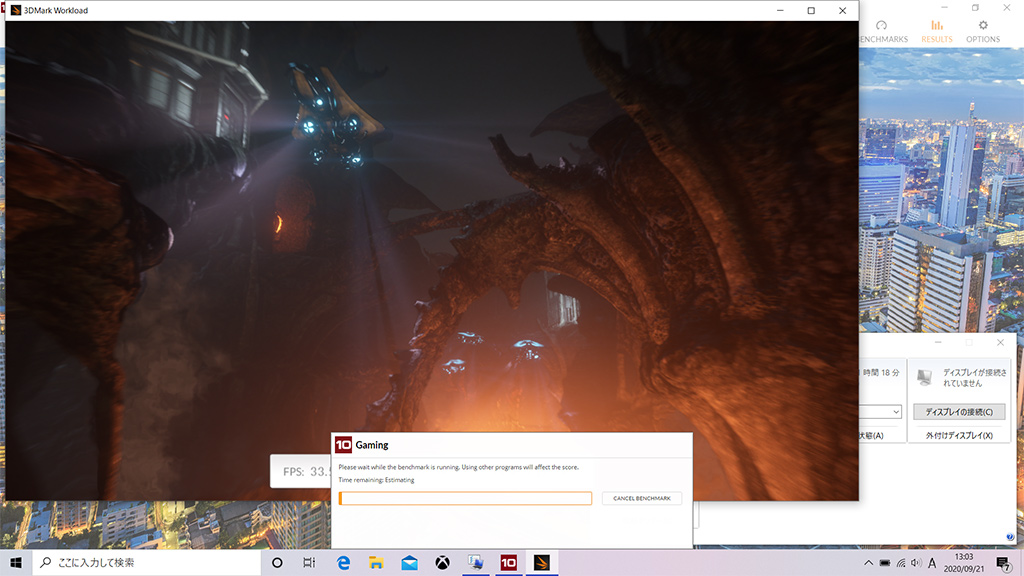
Task: Click the volume speaker tray icon
Action: click(916, 563)
